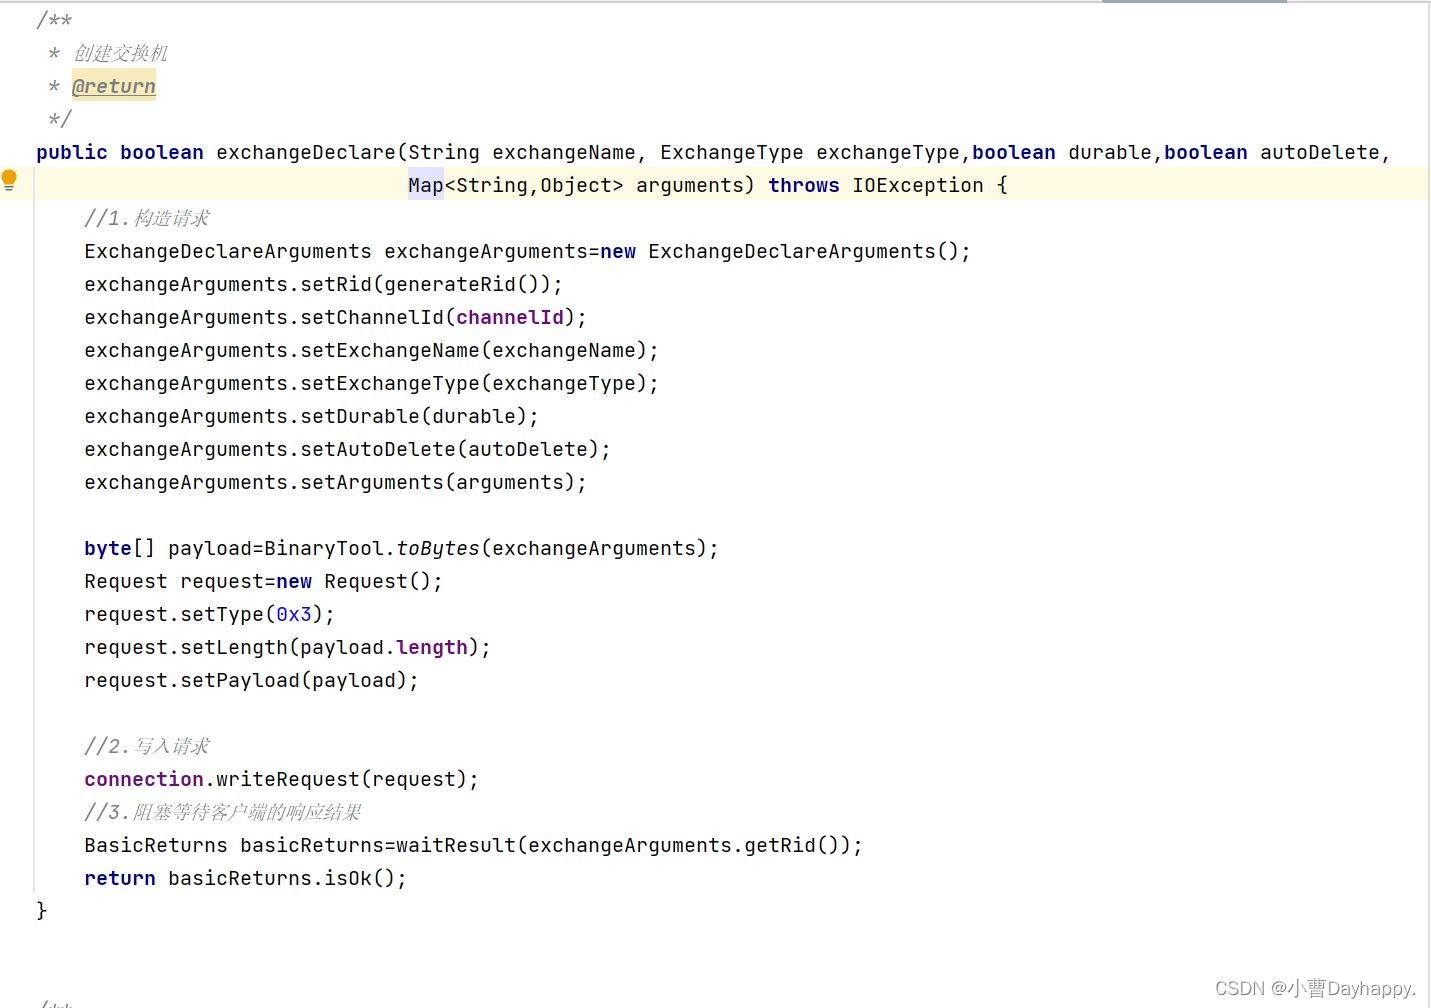Click the setArguments(arguments) line
Screen dimensions: 1431x1008
336,482
